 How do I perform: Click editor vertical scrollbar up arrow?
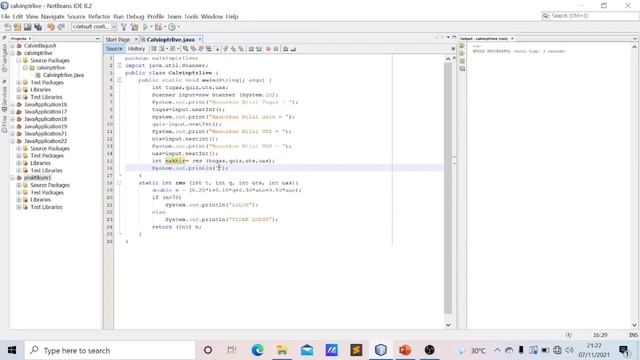pyautogui.click(x=448, y=59)
